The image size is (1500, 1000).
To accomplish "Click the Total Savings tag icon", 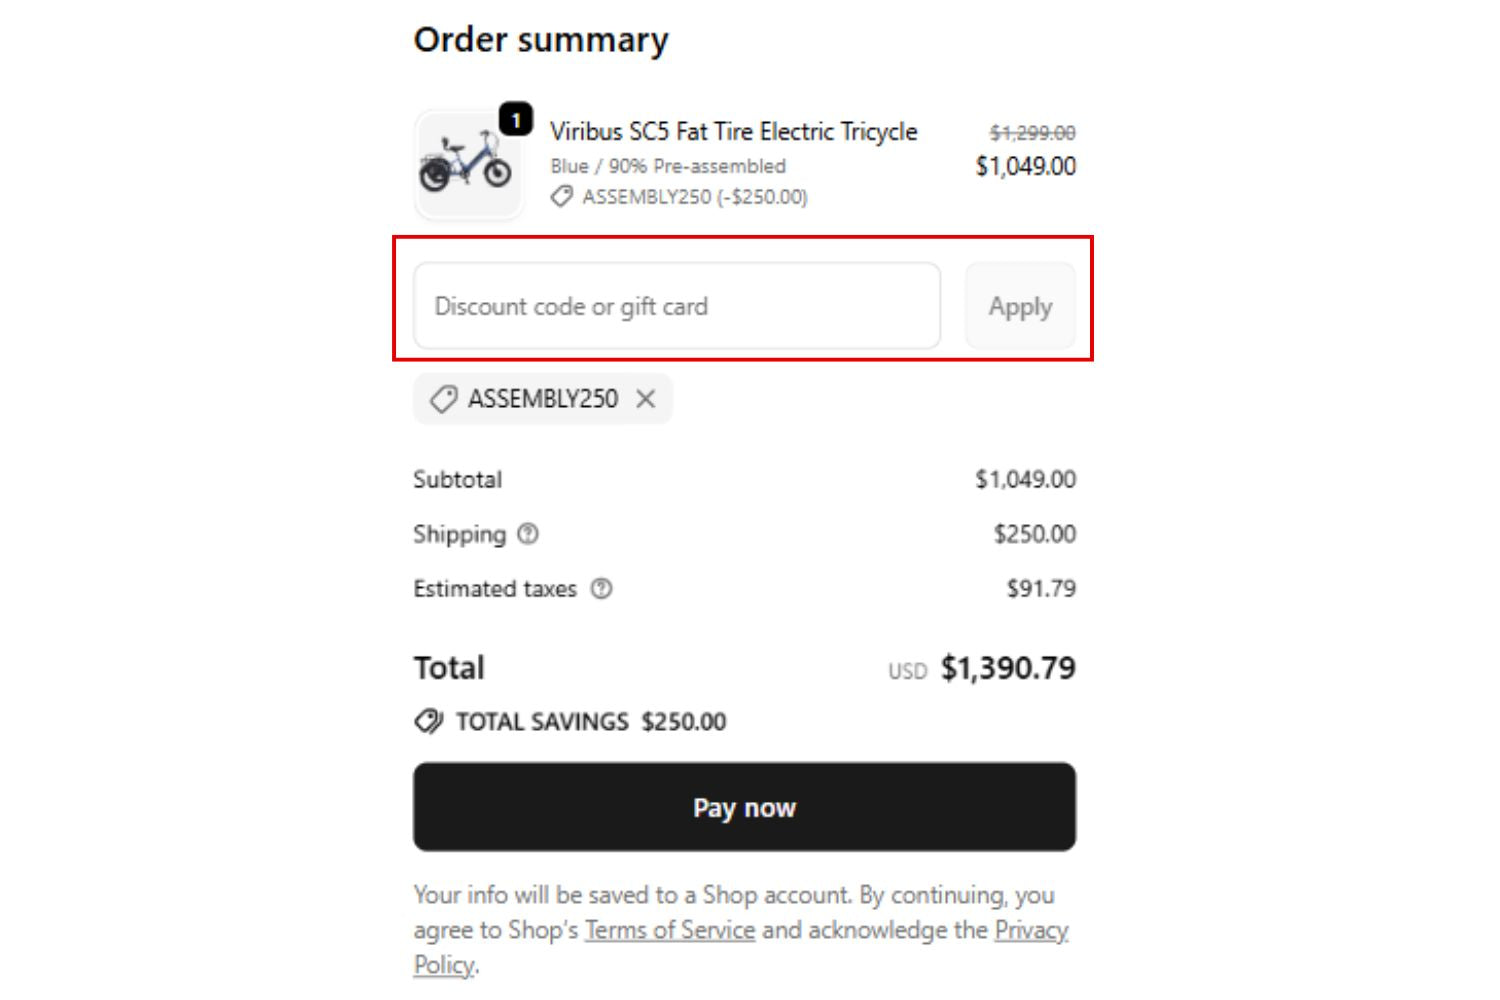I will [x=429, y=721].
